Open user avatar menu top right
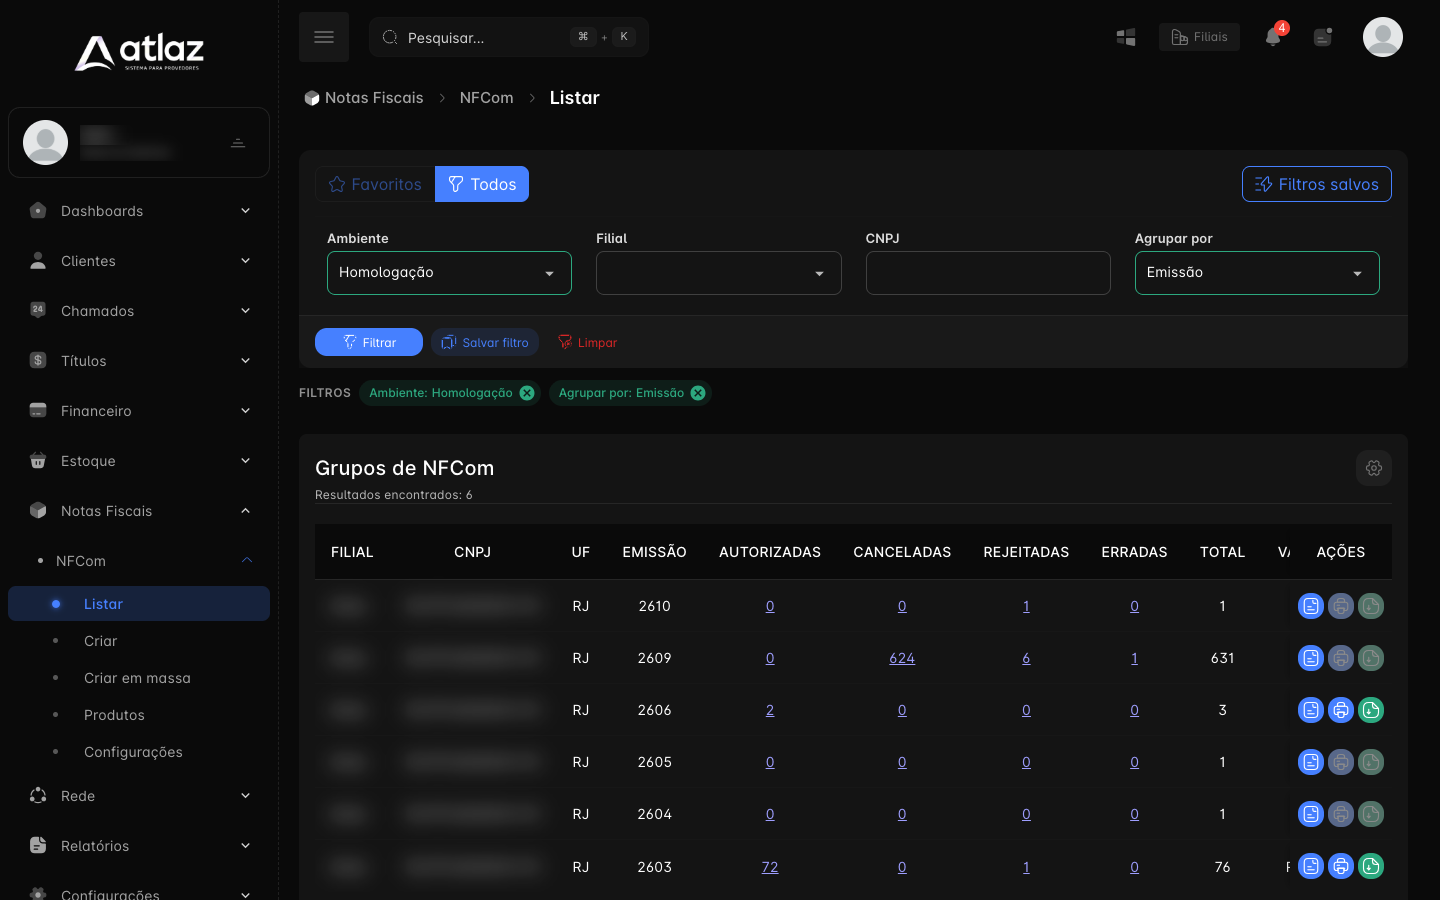 point(1382,37)
